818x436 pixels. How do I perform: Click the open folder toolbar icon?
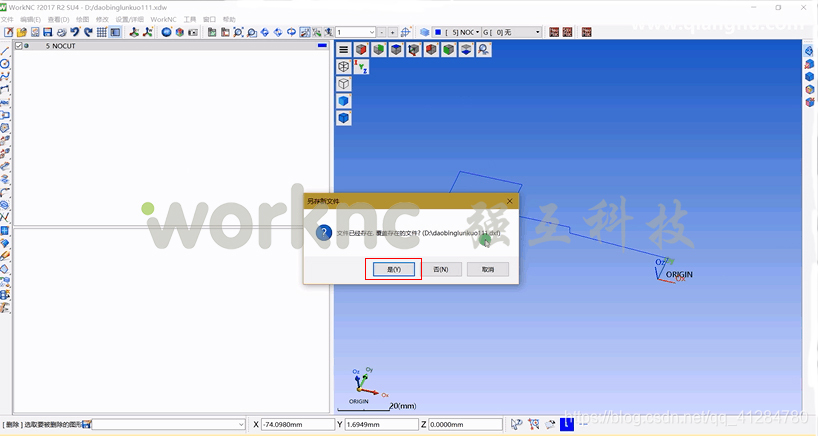tap(22, 32)
